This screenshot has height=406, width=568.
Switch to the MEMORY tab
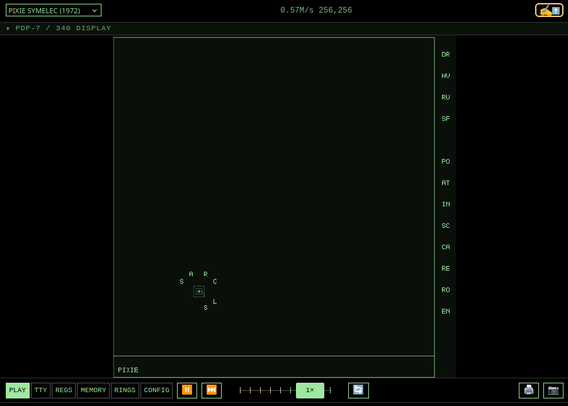tap(93, 390)
